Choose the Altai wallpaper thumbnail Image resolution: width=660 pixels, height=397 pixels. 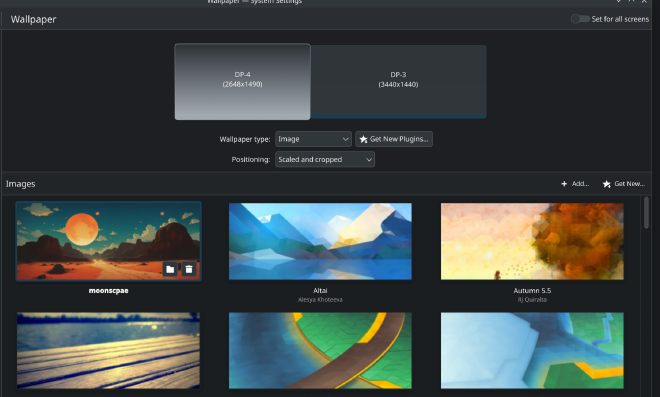click(320, 241)
